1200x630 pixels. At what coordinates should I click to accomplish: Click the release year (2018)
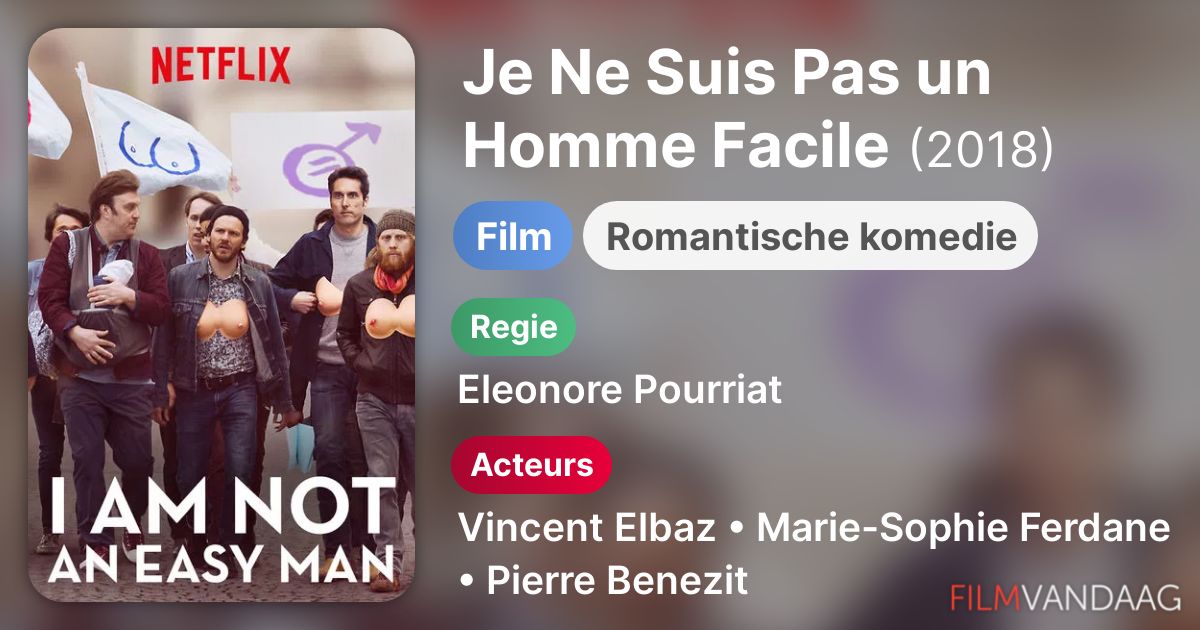tap(981, 149)
